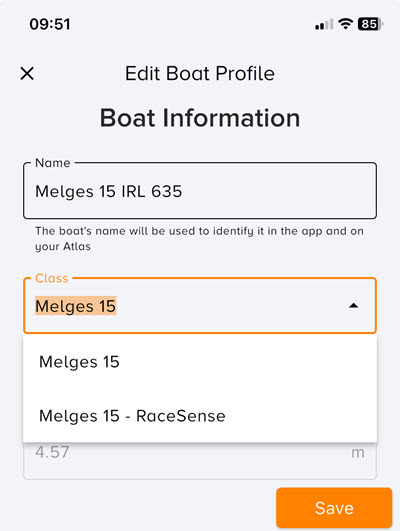The height and width of the screenshot is (531, 400).
Task: Tap the cellular signal bars
Action: pos(324,24)
